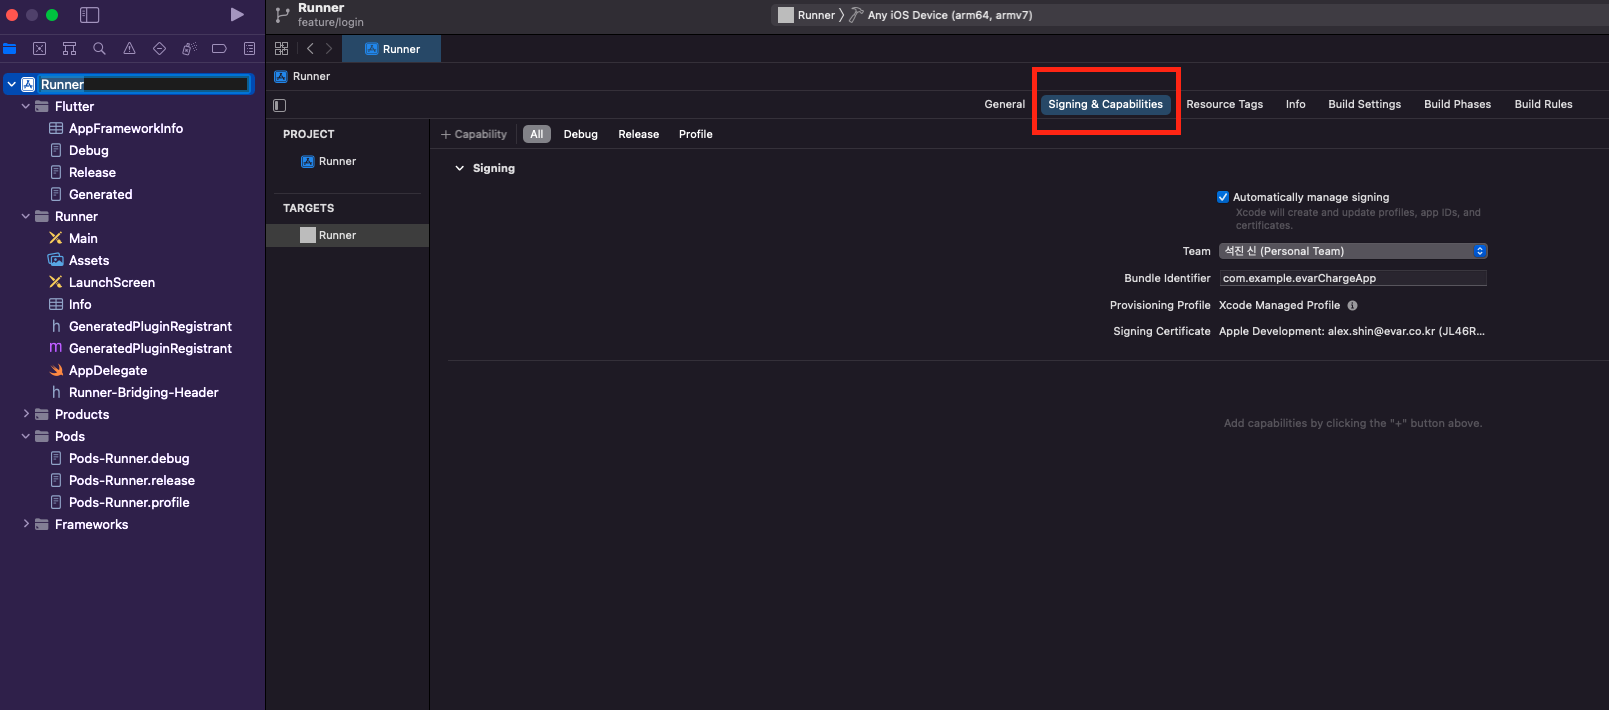Collapse the Flutter group
Viewport: 1609px width, 710px height.
click(x=25, y=106)
